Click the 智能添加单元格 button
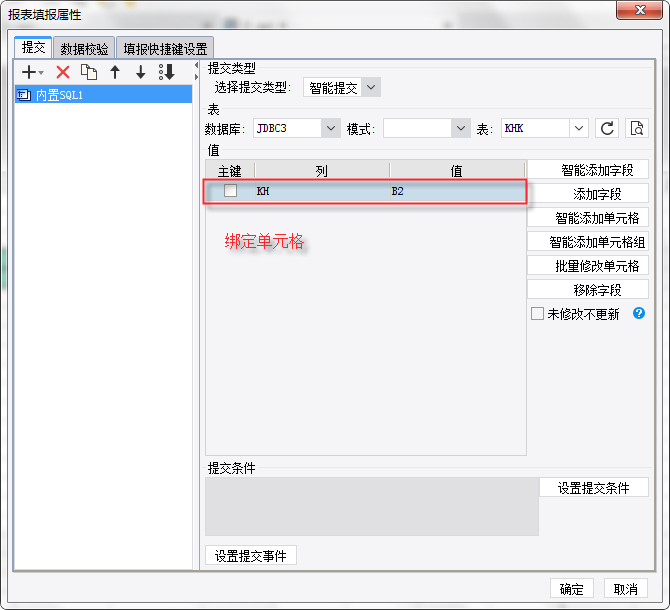Image resolution: width=670 pixels, height=610 pixels. (x=588, y=218)
